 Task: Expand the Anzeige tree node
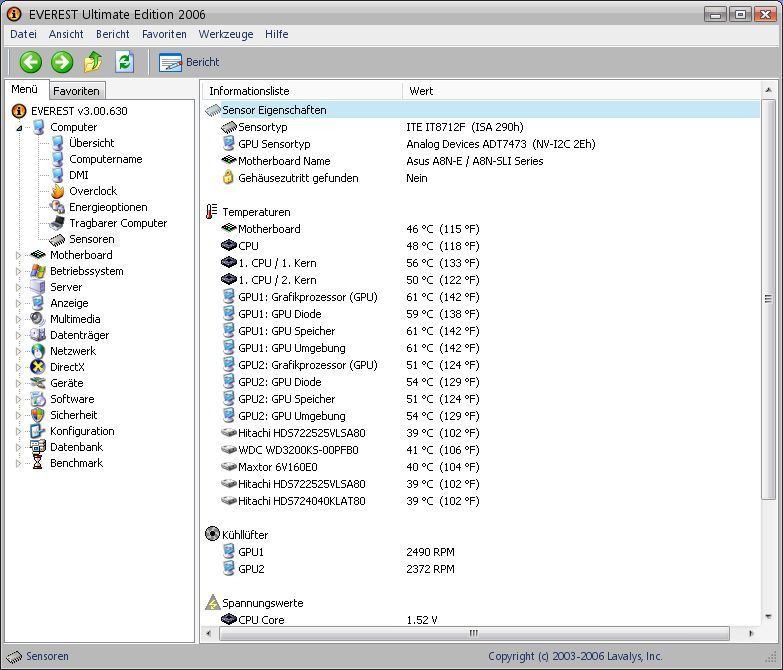coord(18,303)
